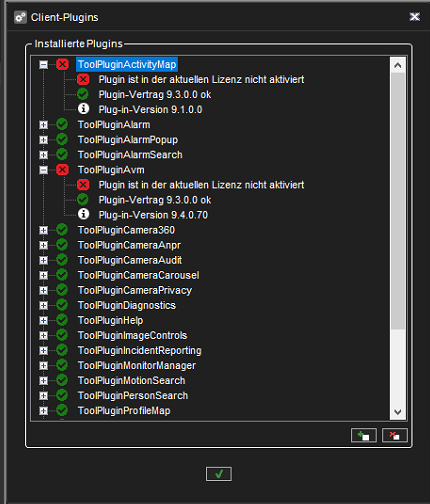Select the ToolPluginMotionSearch entry
This screenshot has width=430, height=504.
point(131,380)
